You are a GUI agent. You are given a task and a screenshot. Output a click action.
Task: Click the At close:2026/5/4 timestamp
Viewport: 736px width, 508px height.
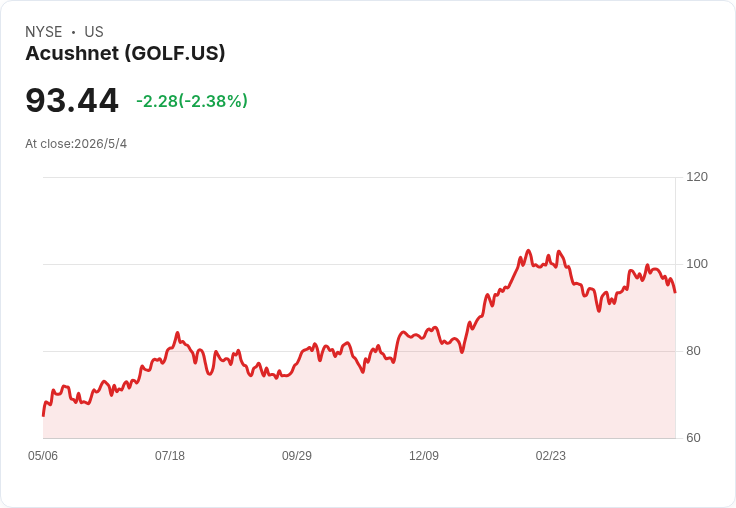pyautogui.click(x=76, y=144)
